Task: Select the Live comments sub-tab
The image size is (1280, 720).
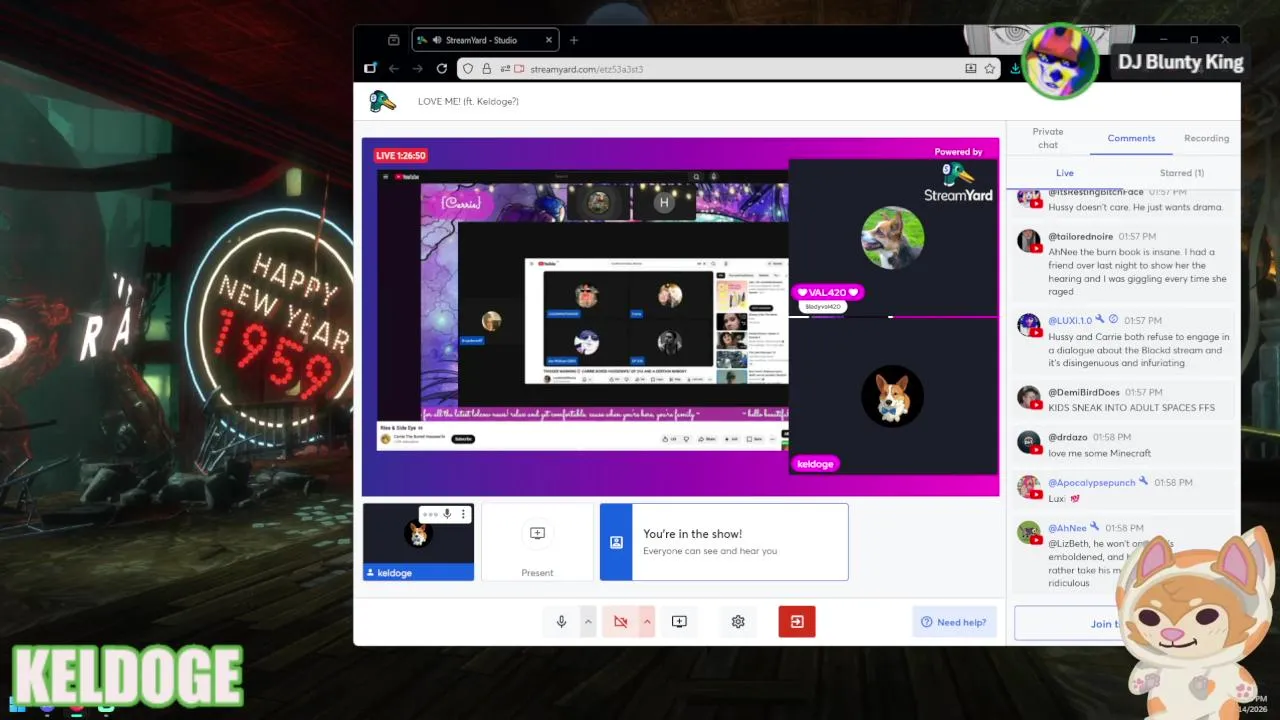Action: coord(1065,173)
